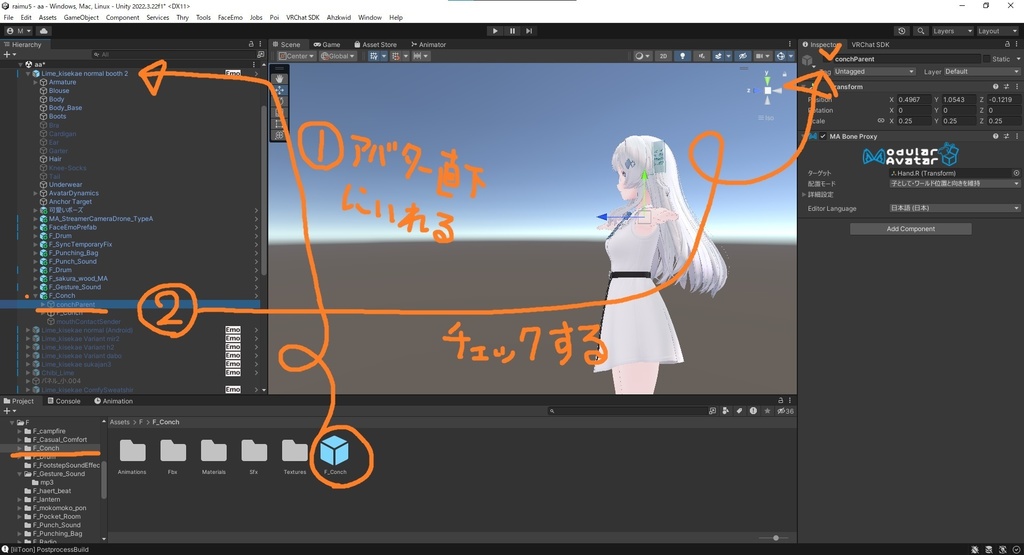
Task: Open draw mode shading dropdown in Scene
Action: (641, 56)
